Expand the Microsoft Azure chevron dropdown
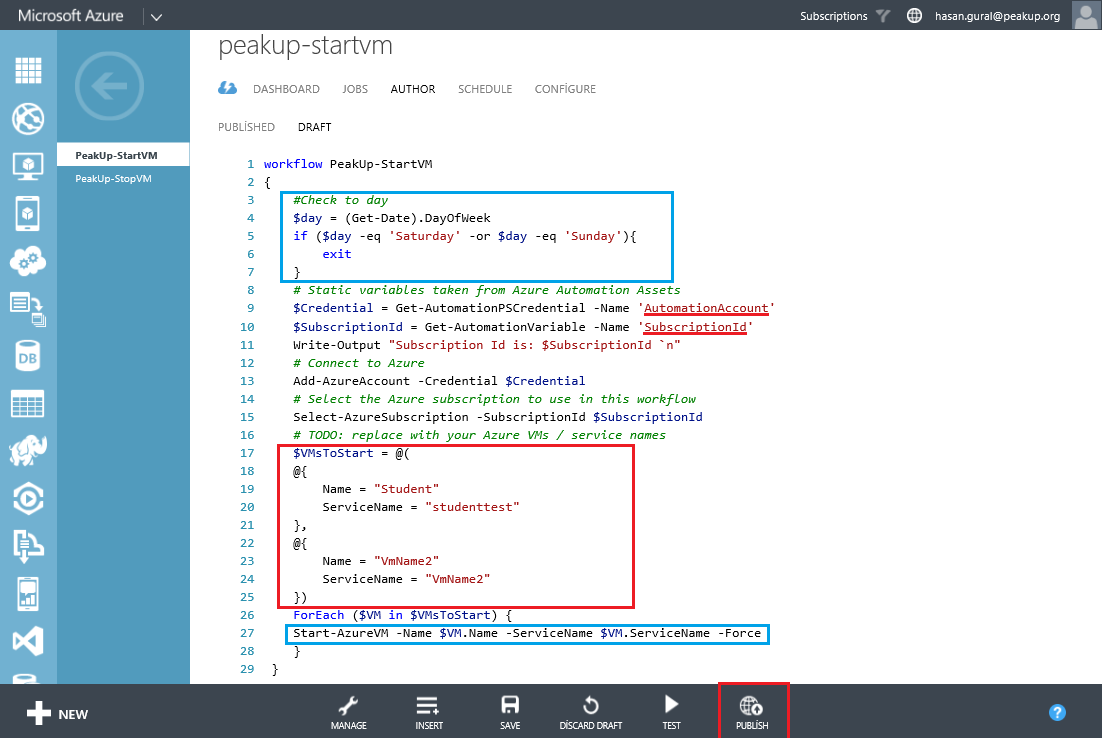1102x738 pixels. (156, 16)
